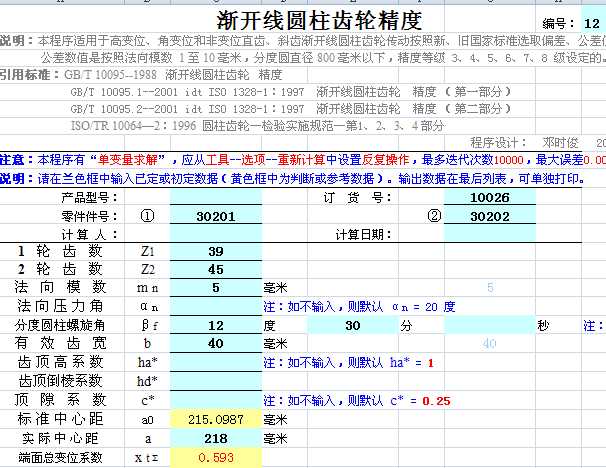Click the GB/T 10095--1988 reference line
Viewport: 606px width, 468px height.
(x=173, y=74)
